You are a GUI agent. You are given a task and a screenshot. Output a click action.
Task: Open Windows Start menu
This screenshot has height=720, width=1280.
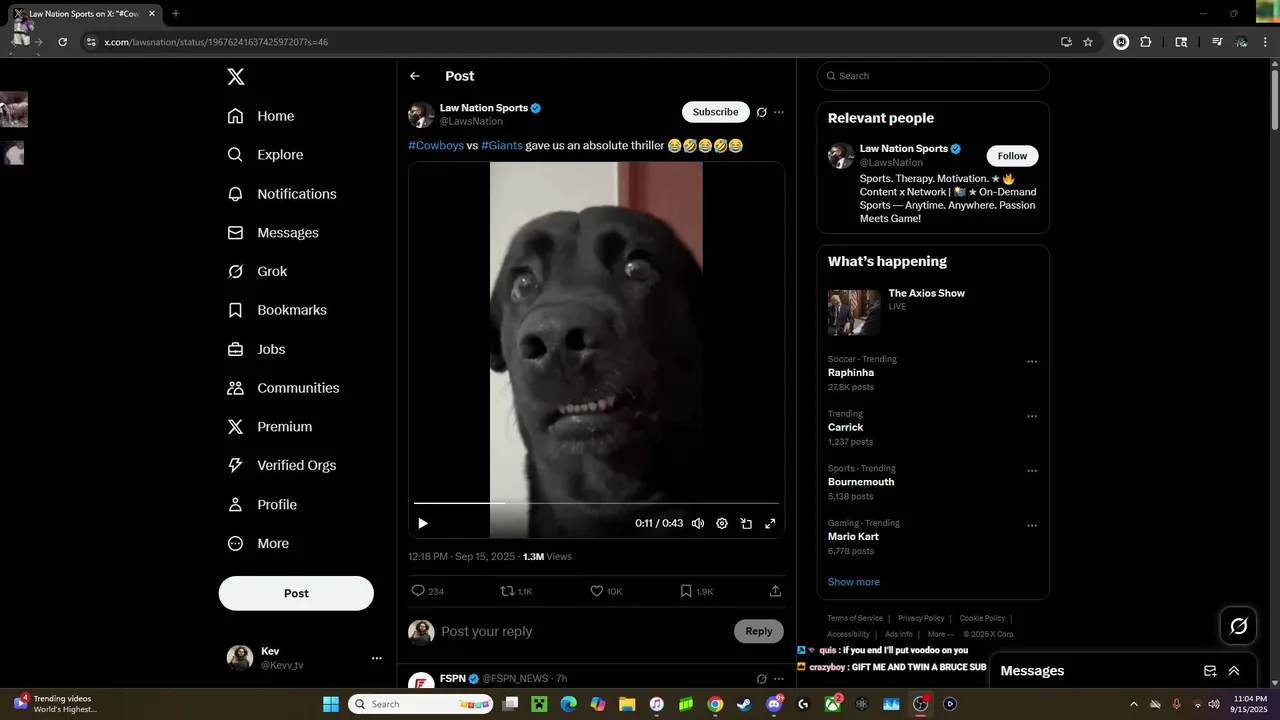coord(331,704)
